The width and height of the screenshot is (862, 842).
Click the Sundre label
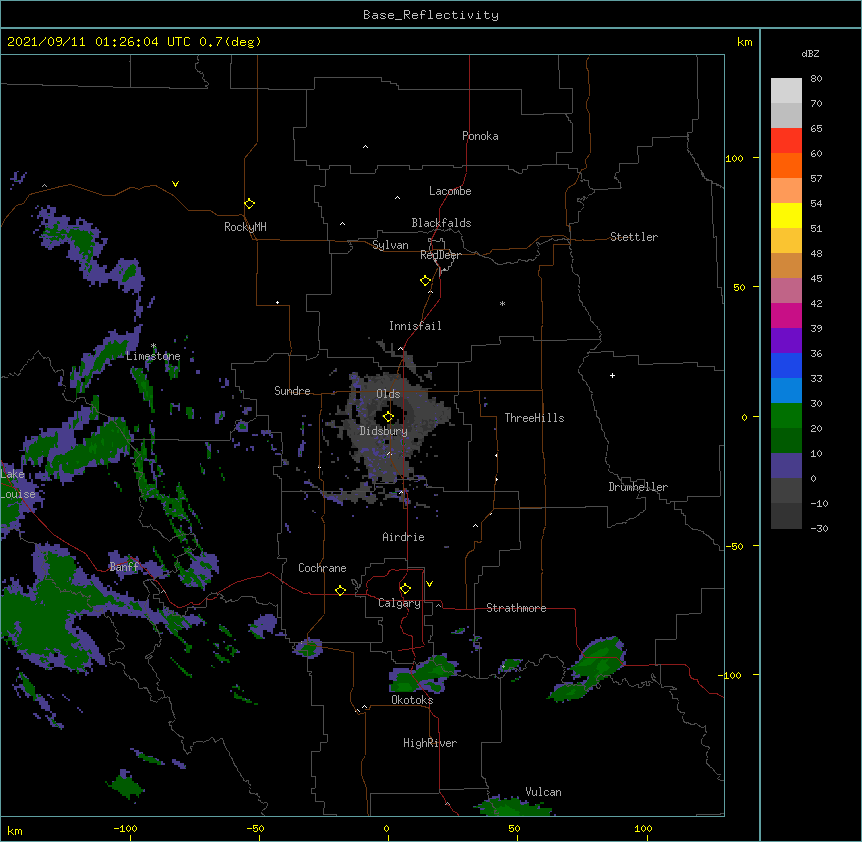[292, 391]
